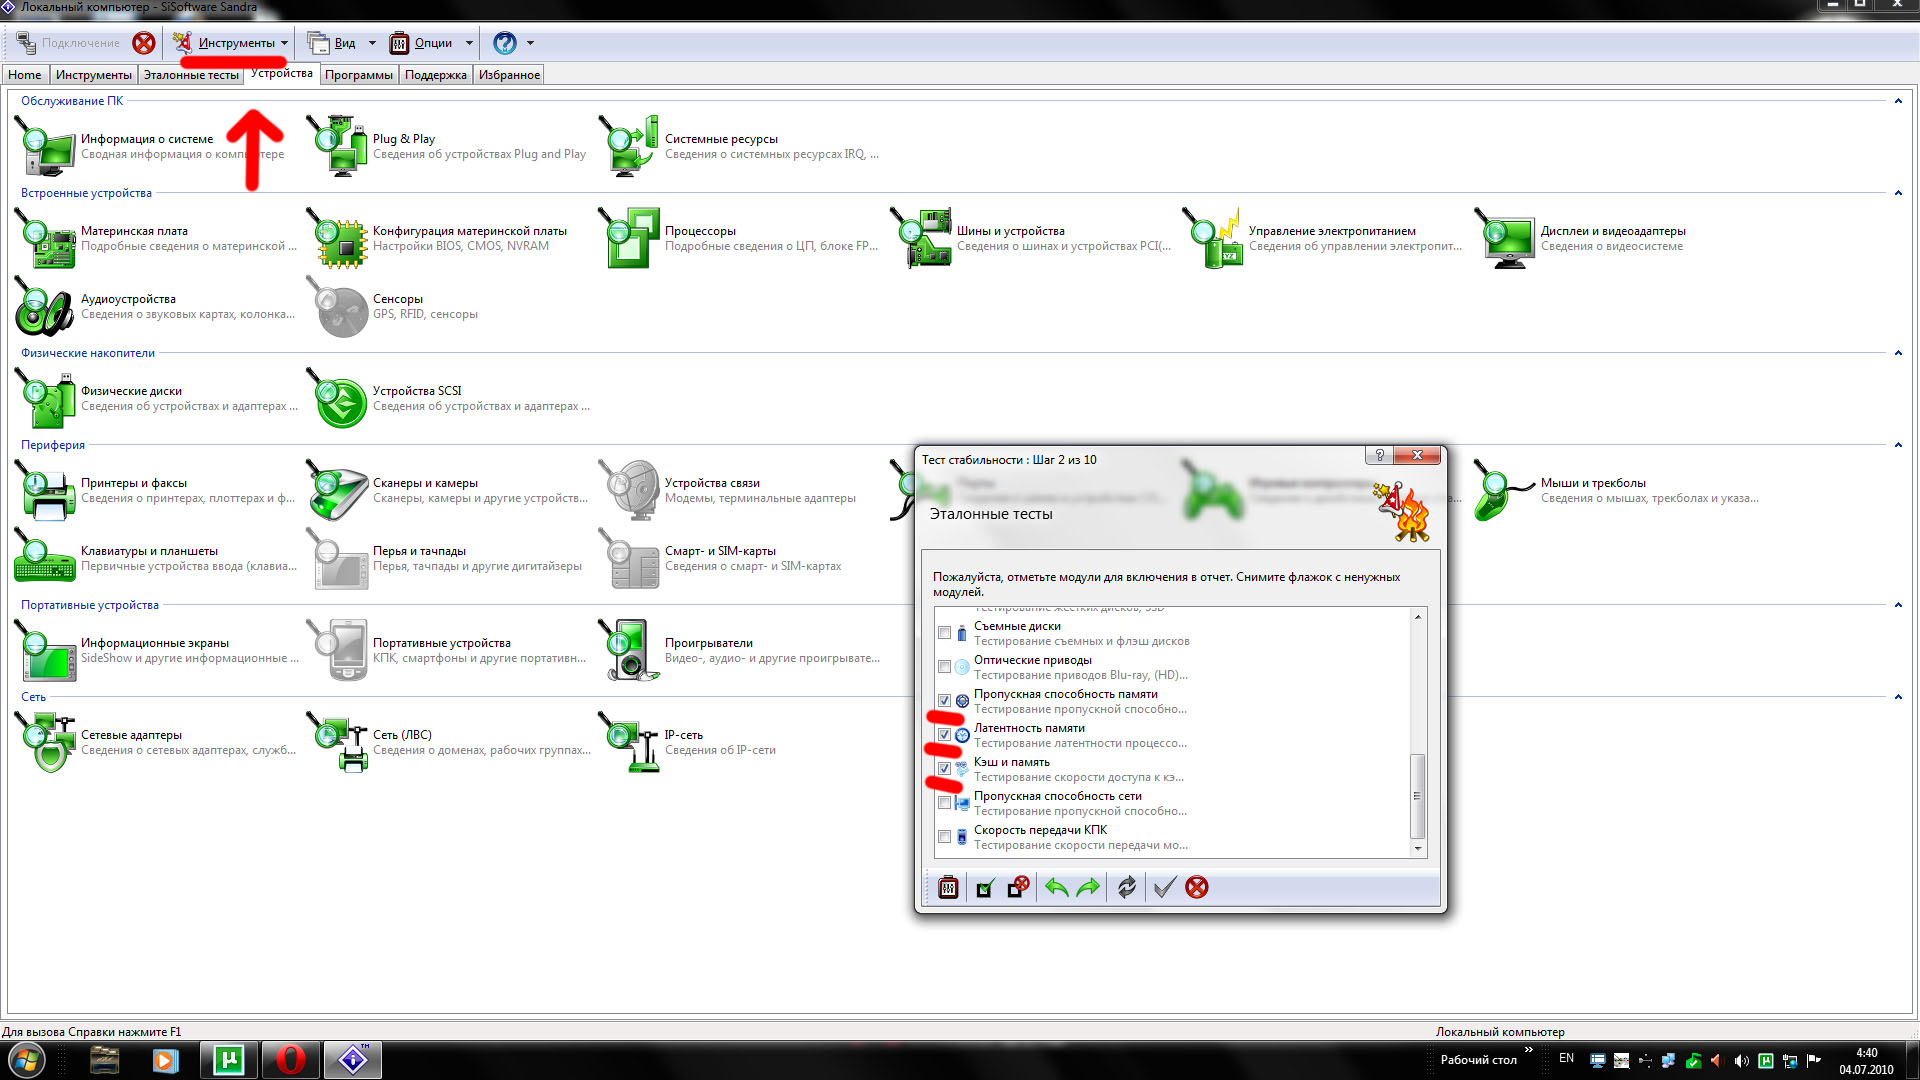The height and width of the screenshot is (1080, 1920).
Task: Click the dialog options icon at bottom-left
Action: (x=948, y=887)
